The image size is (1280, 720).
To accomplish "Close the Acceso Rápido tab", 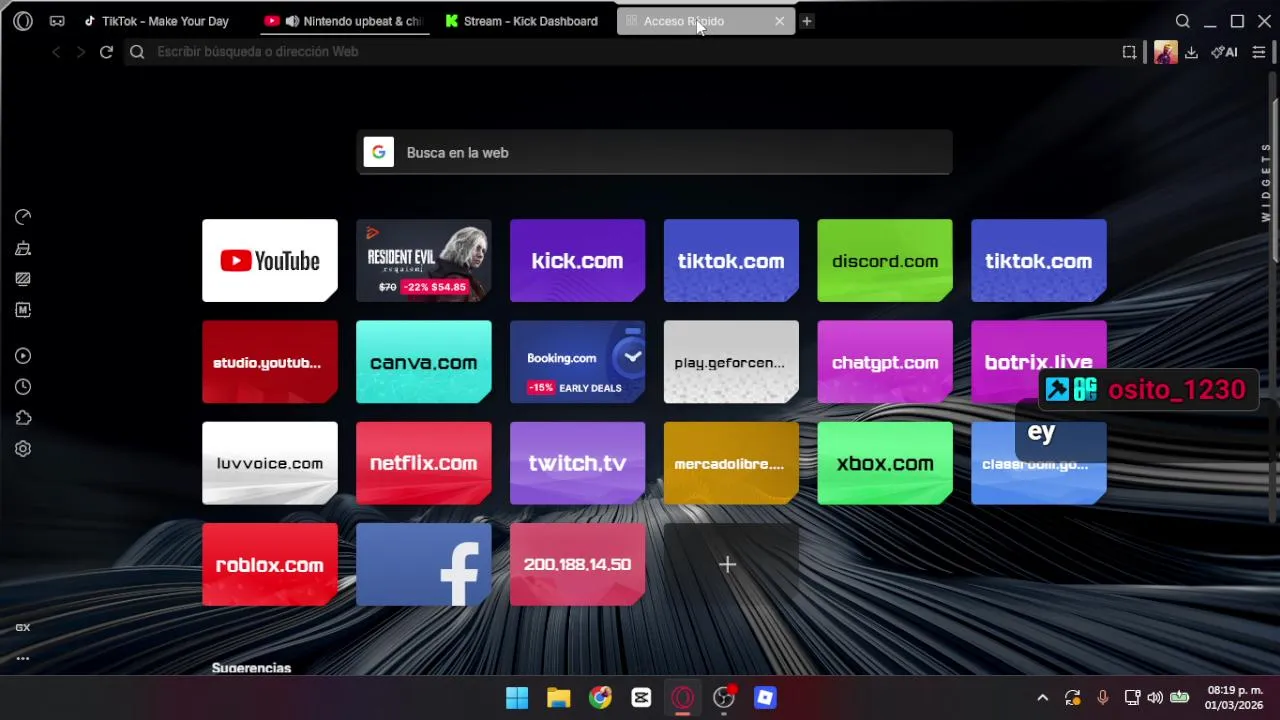I will [780, 21].
